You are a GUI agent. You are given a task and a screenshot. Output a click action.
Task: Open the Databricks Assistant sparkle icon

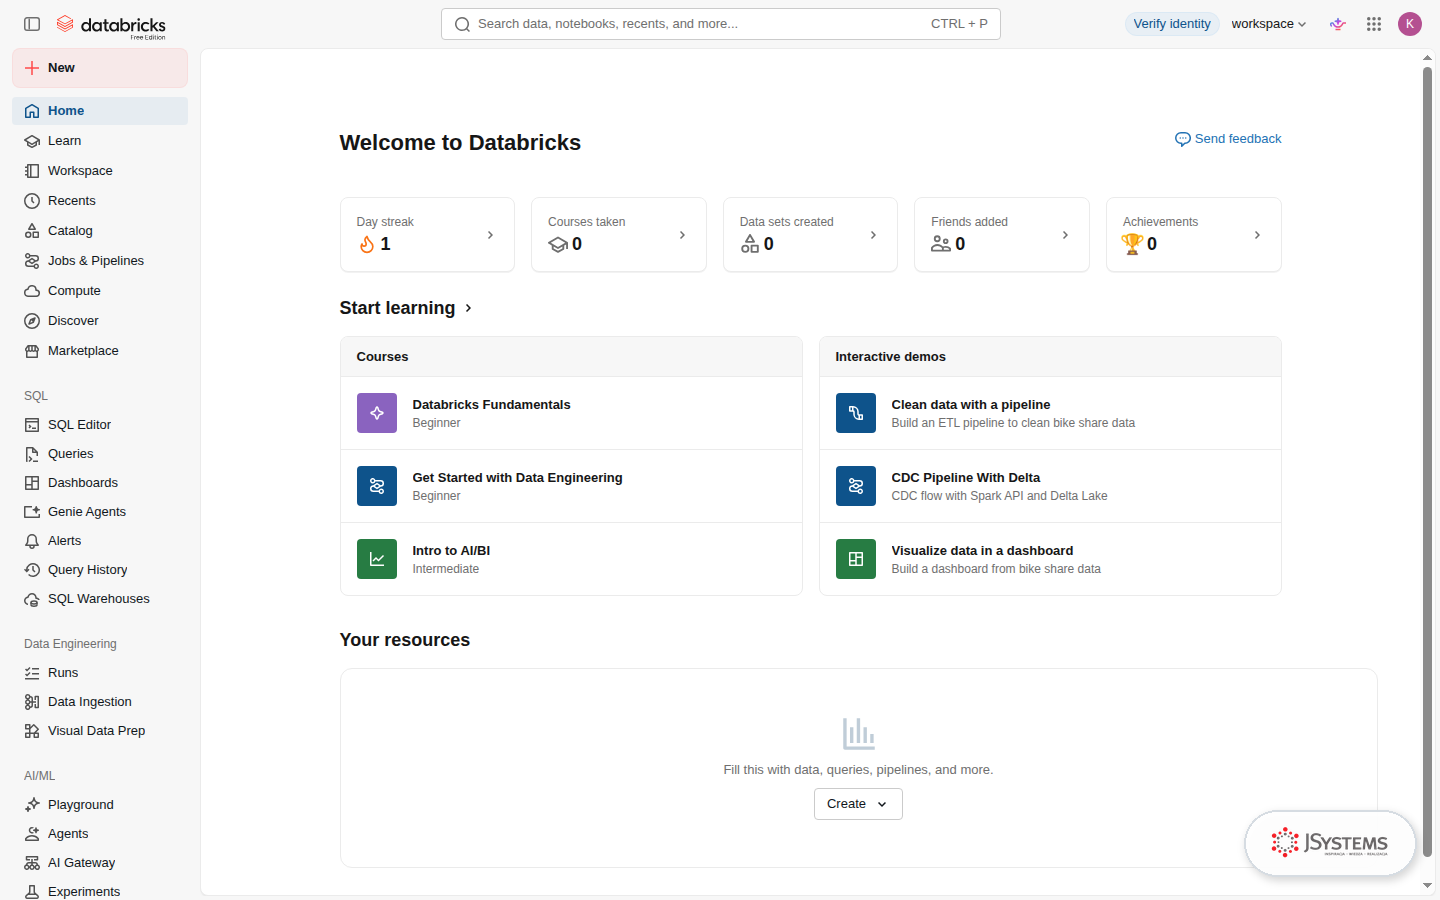(x=1338, y=24)
